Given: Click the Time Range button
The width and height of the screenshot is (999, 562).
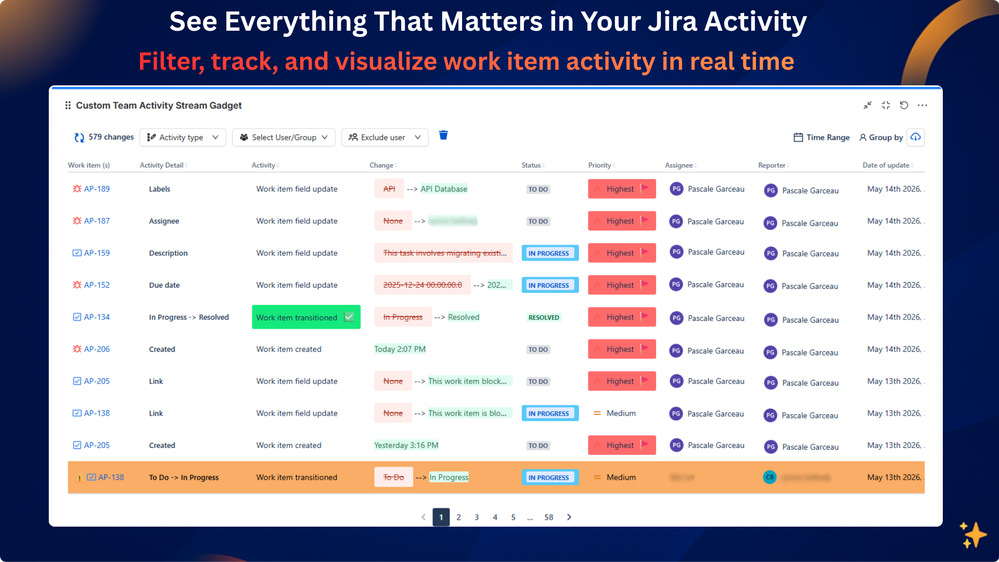Looking at the screenshot, I should tap(821, 137).
